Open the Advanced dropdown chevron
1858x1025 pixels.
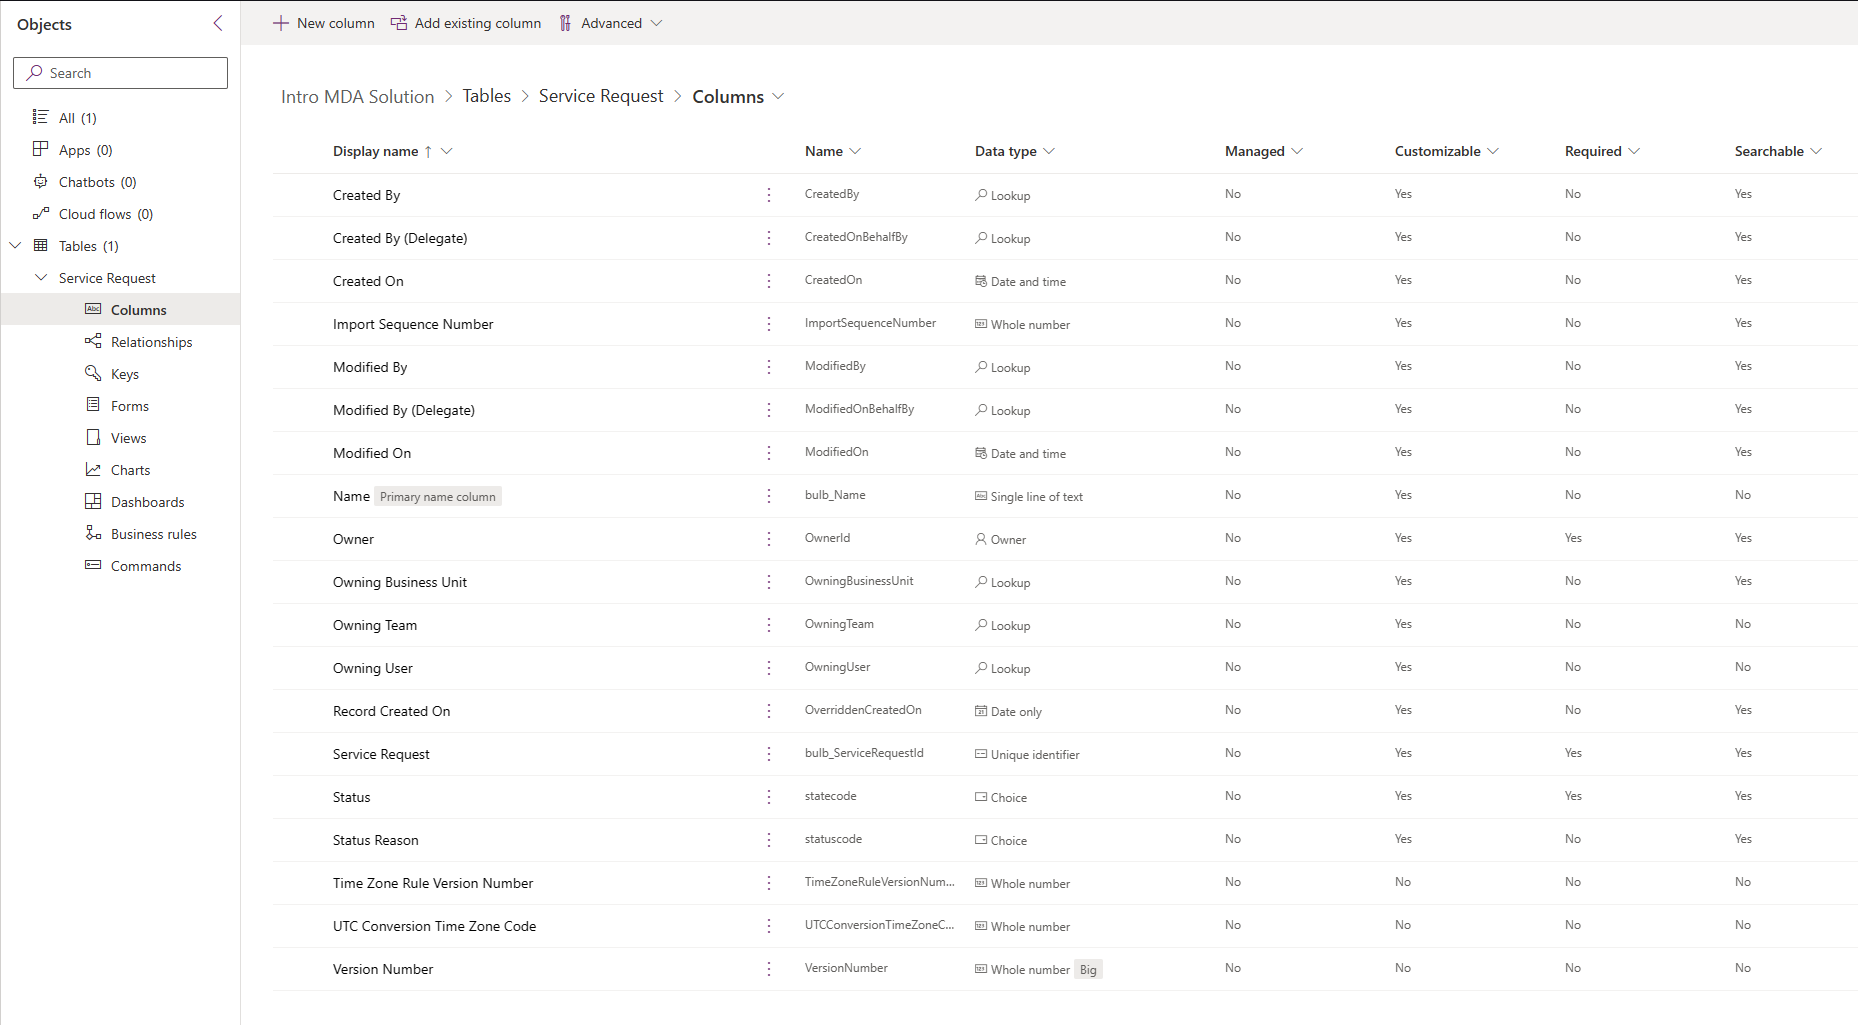point(656,23)
